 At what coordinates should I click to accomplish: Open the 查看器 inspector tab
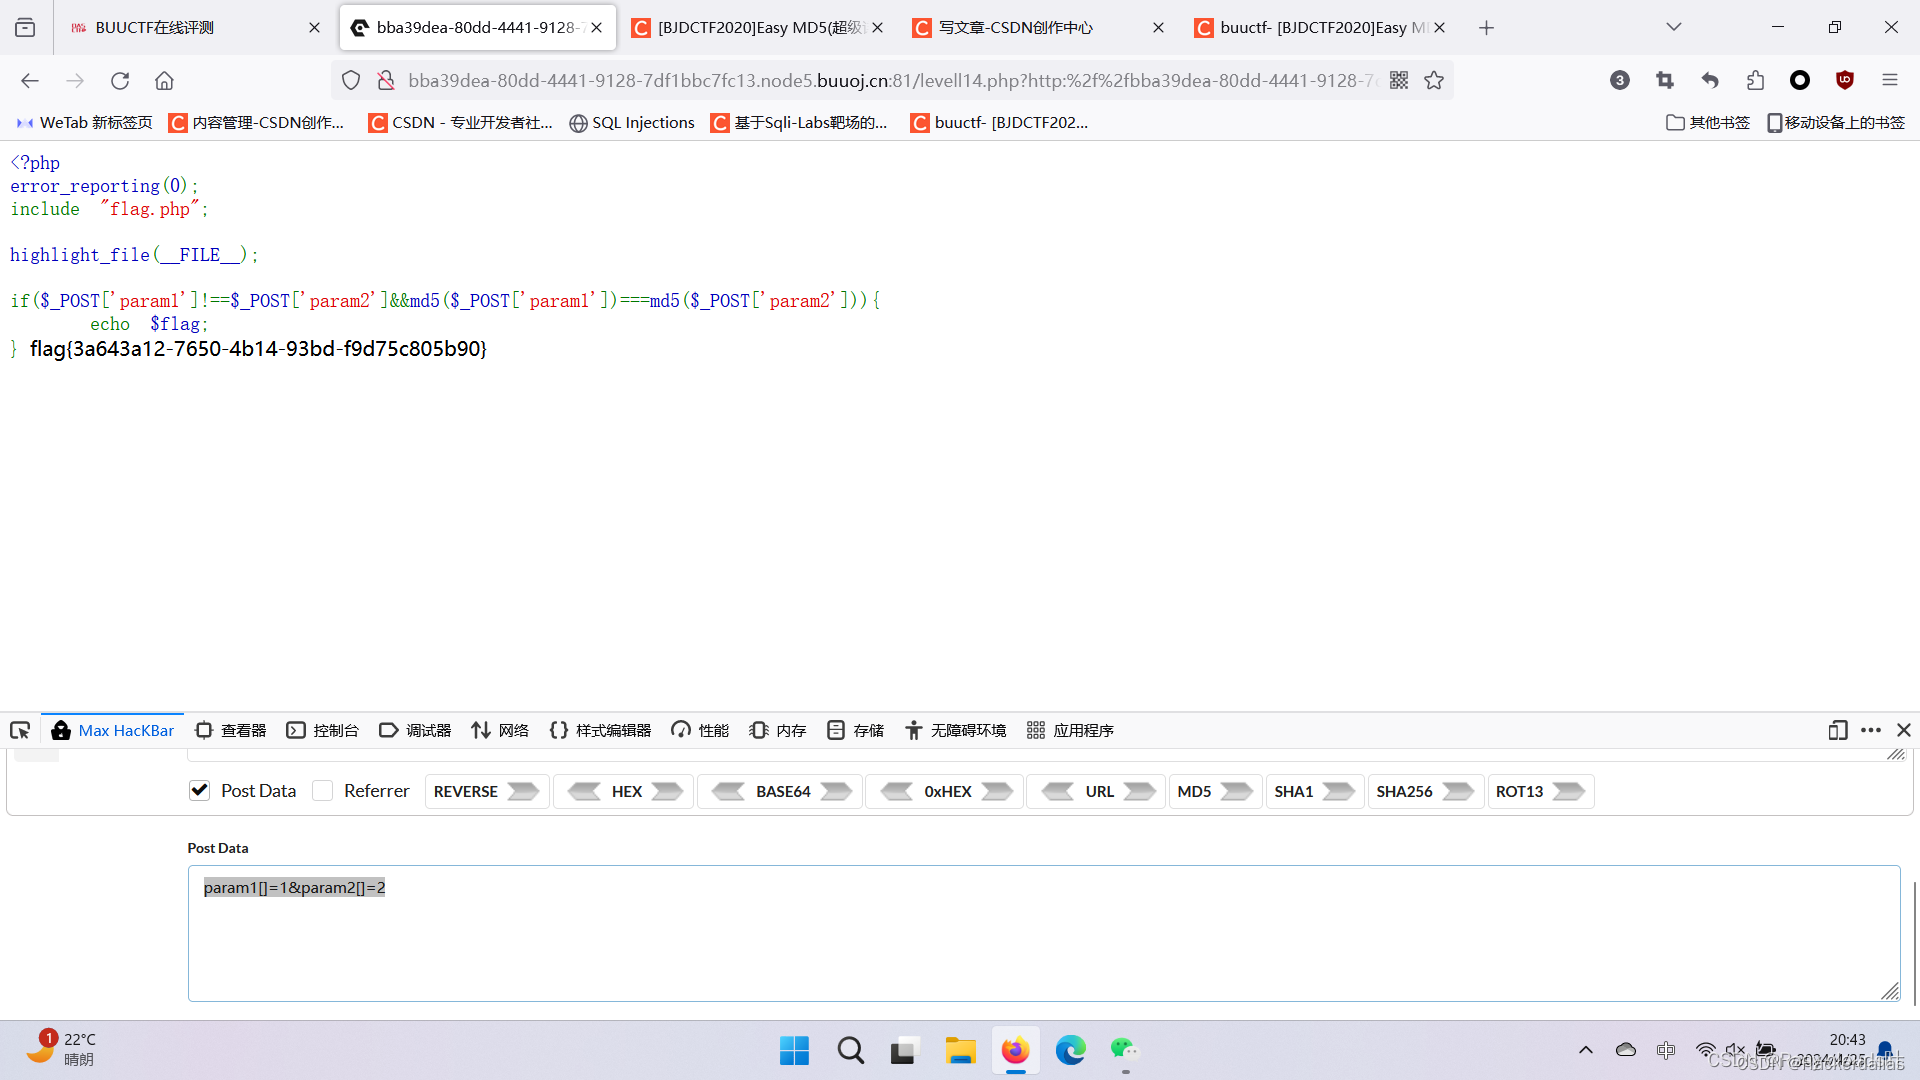click(231, 730)
